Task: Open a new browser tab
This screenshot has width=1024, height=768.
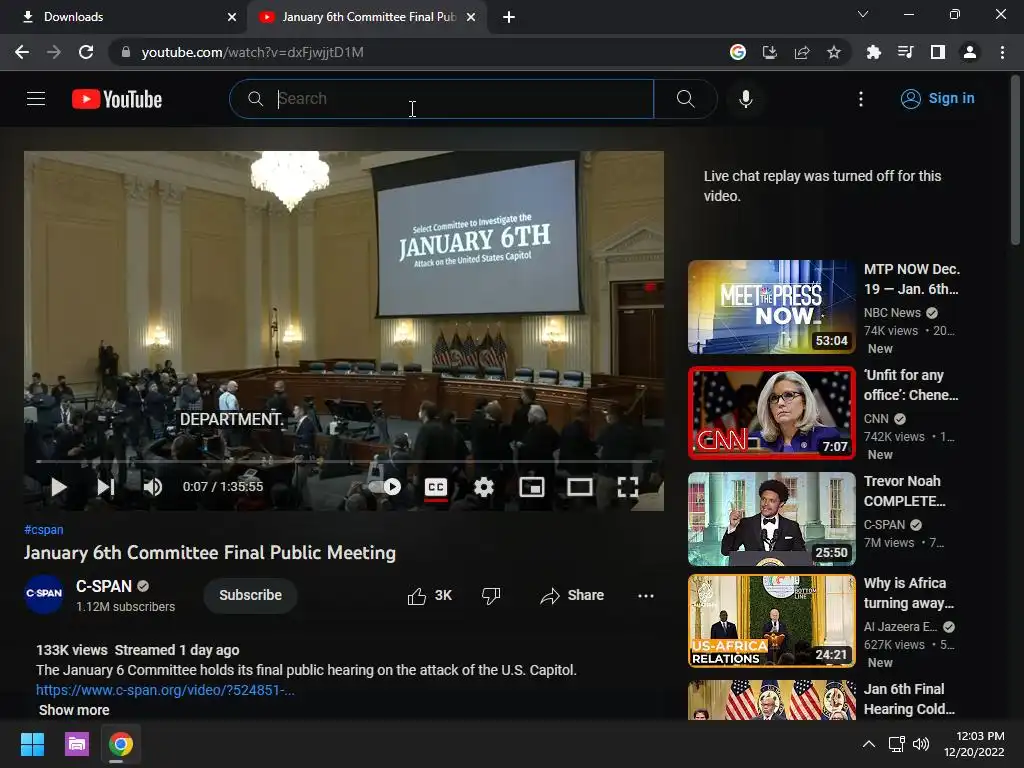Action: tap(509, 17)
